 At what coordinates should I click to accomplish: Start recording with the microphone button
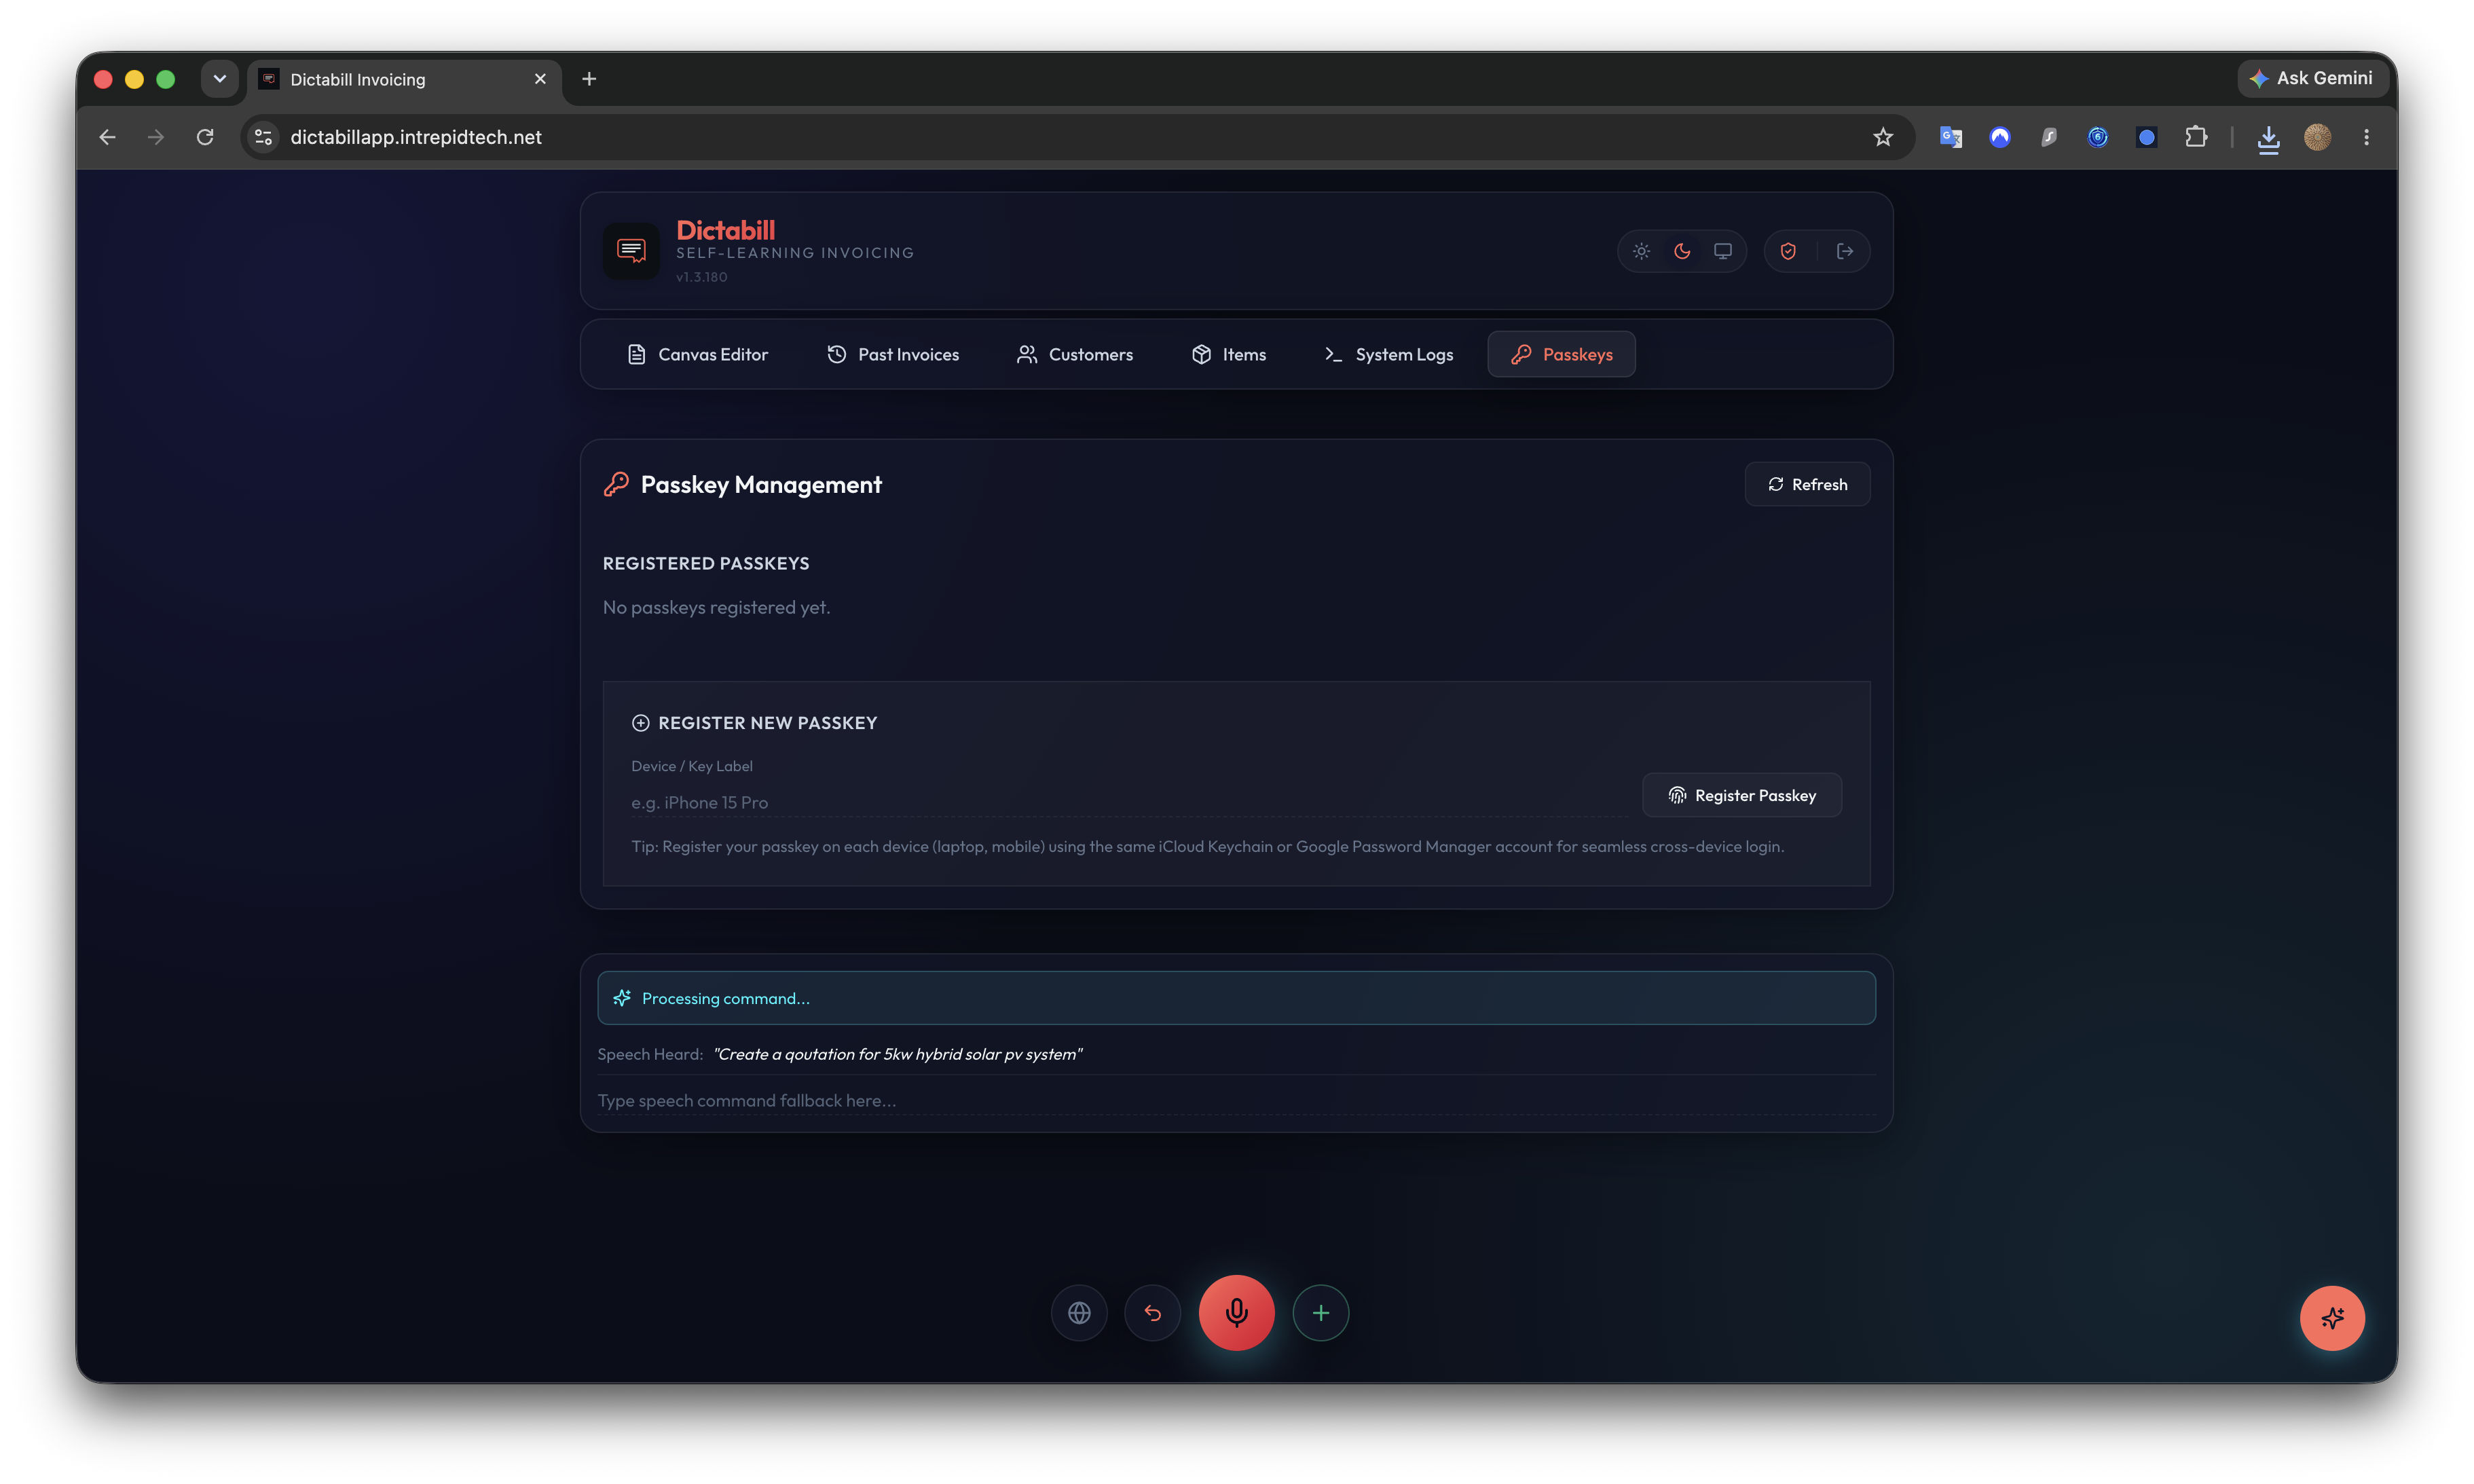1236,1312
